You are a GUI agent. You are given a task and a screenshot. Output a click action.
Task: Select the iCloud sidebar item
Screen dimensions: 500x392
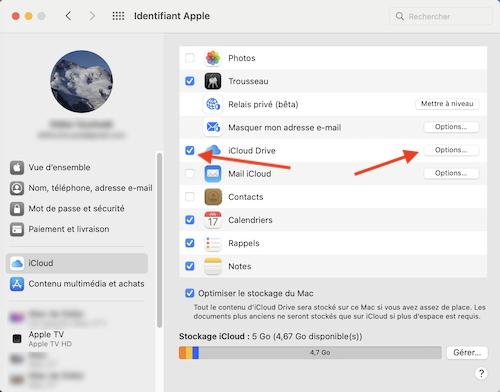(x=77, y=263)
